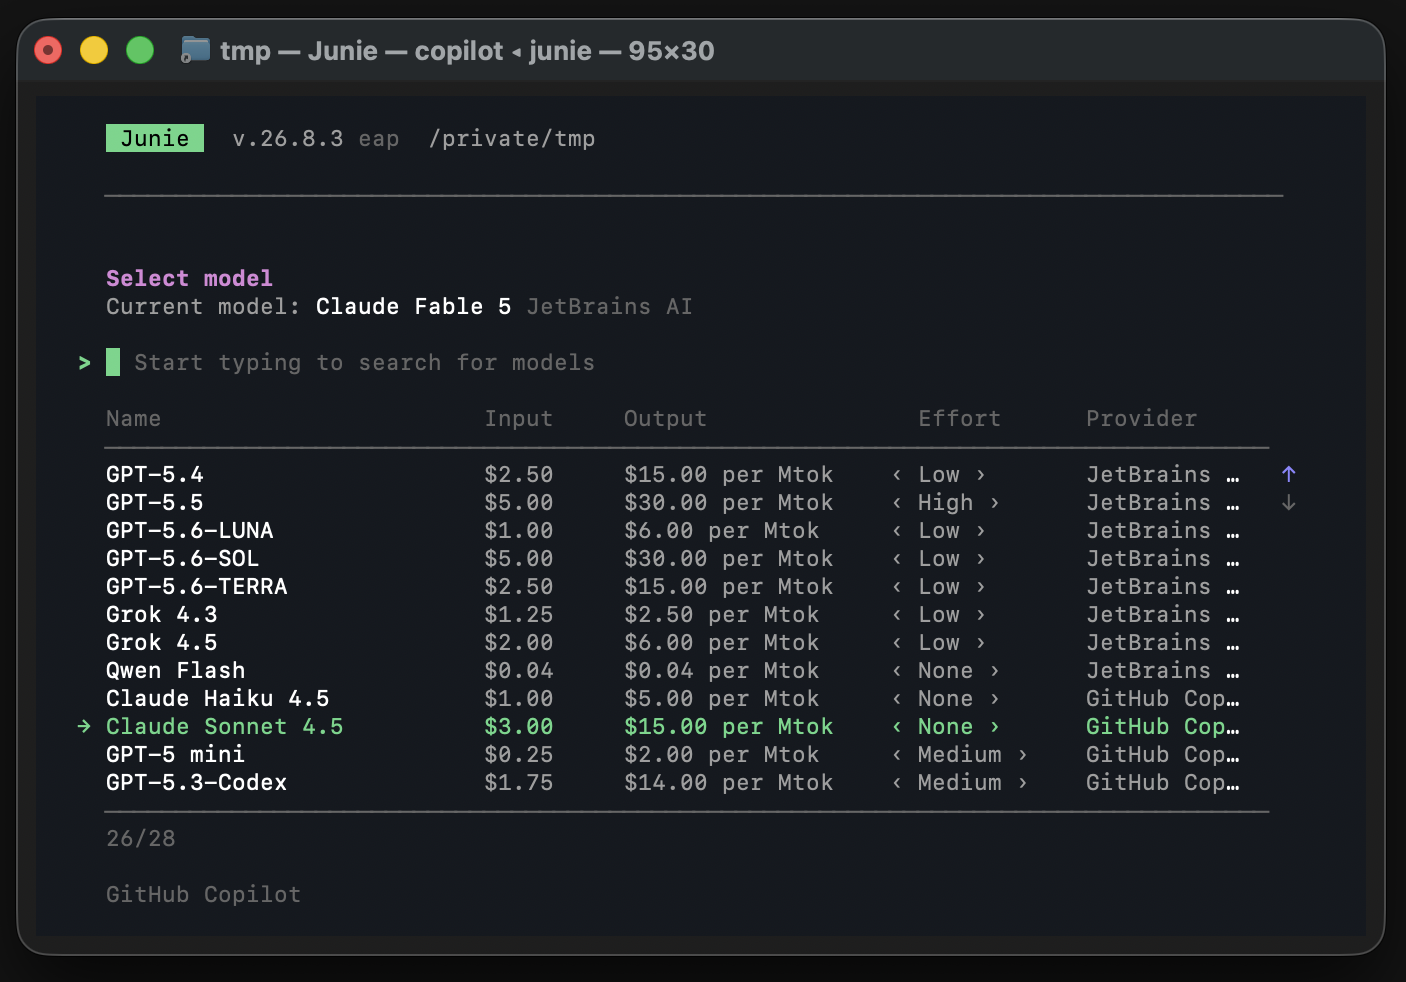Click the green GitHub Cop… provider cell

tap(1163, 727)
